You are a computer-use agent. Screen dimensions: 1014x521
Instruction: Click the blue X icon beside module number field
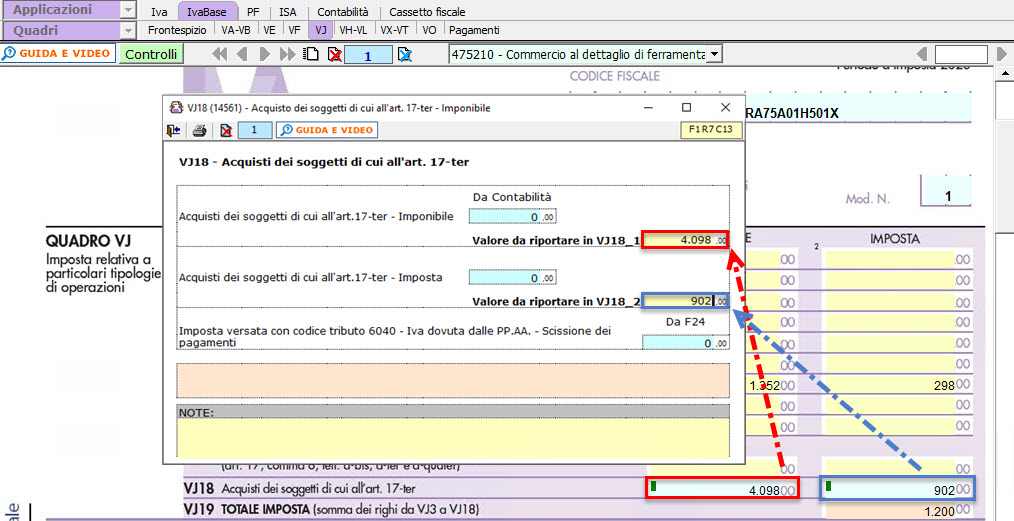404,54
